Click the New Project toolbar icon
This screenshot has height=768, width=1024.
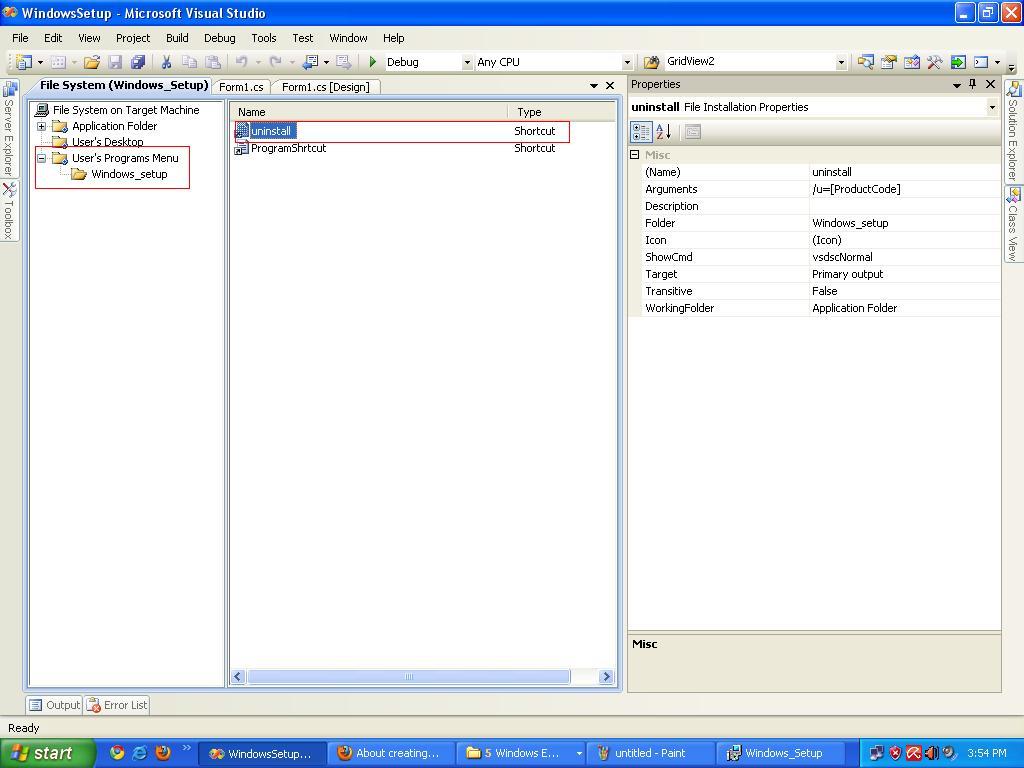click(24, 62)
